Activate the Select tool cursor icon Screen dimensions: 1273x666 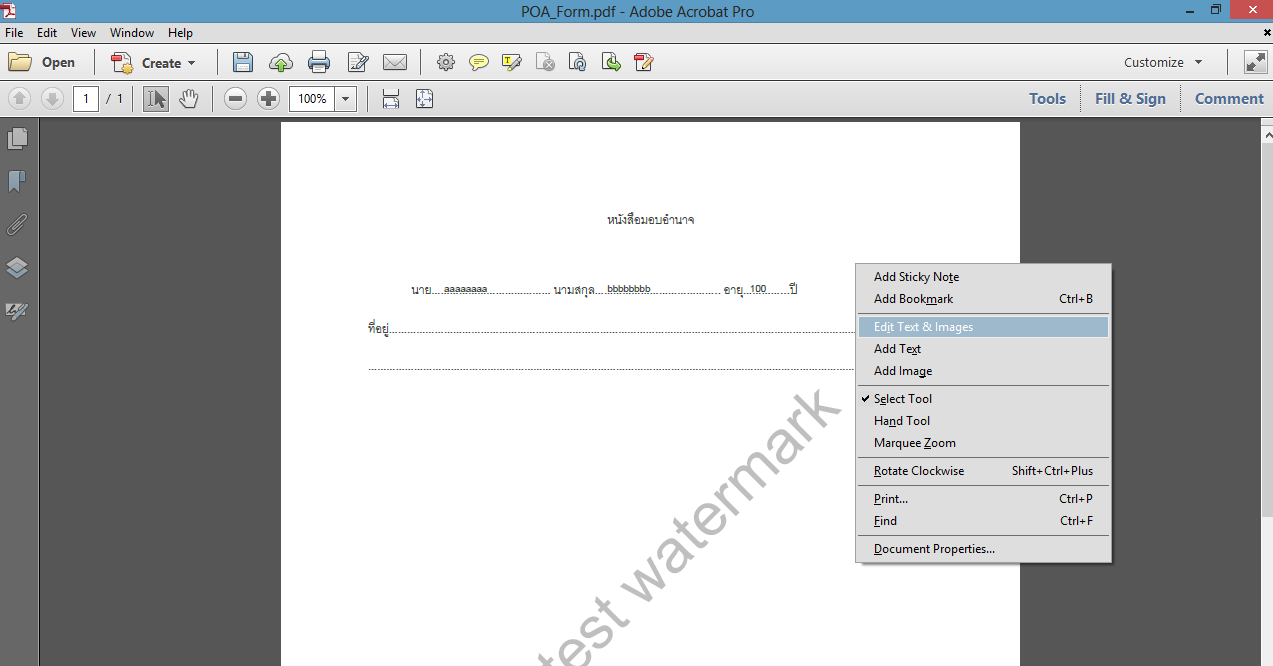pyautogui.click(x=156, y=99)
